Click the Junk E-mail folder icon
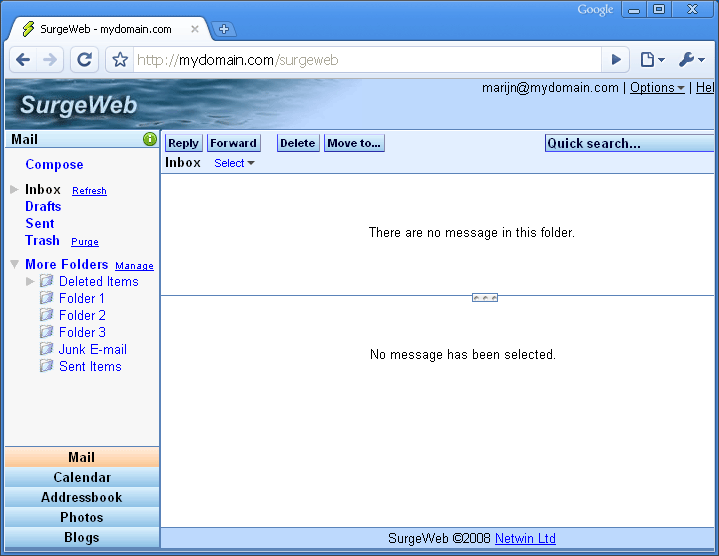 pyautogui.click(x=46, y=349)
